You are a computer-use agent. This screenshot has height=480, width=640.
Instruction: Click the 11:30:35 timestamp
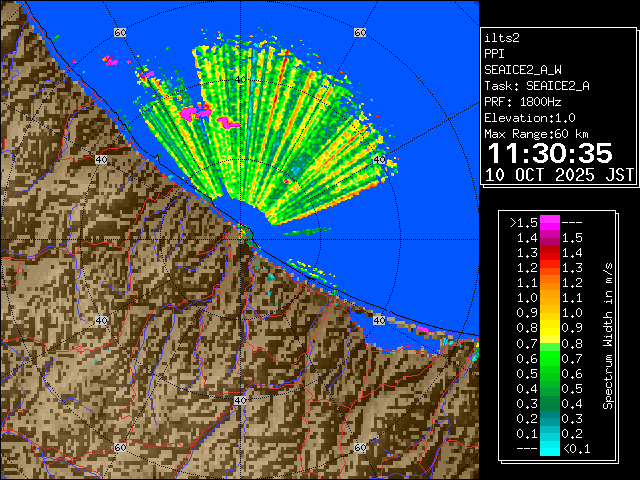548,152
